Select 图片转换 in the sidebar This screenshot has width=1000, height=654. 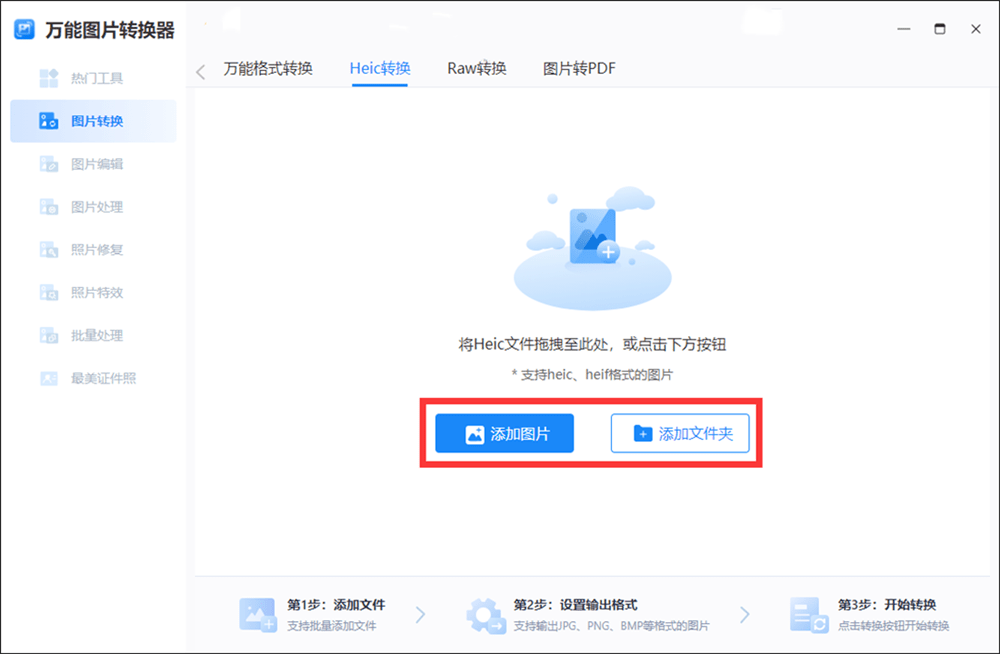coord(93,121)
